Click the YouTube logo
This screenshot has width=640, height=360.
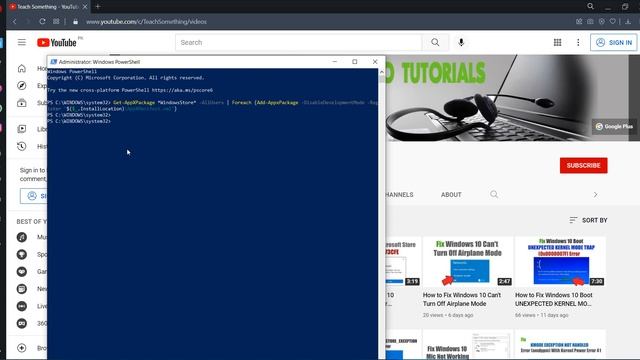(57, 42)
